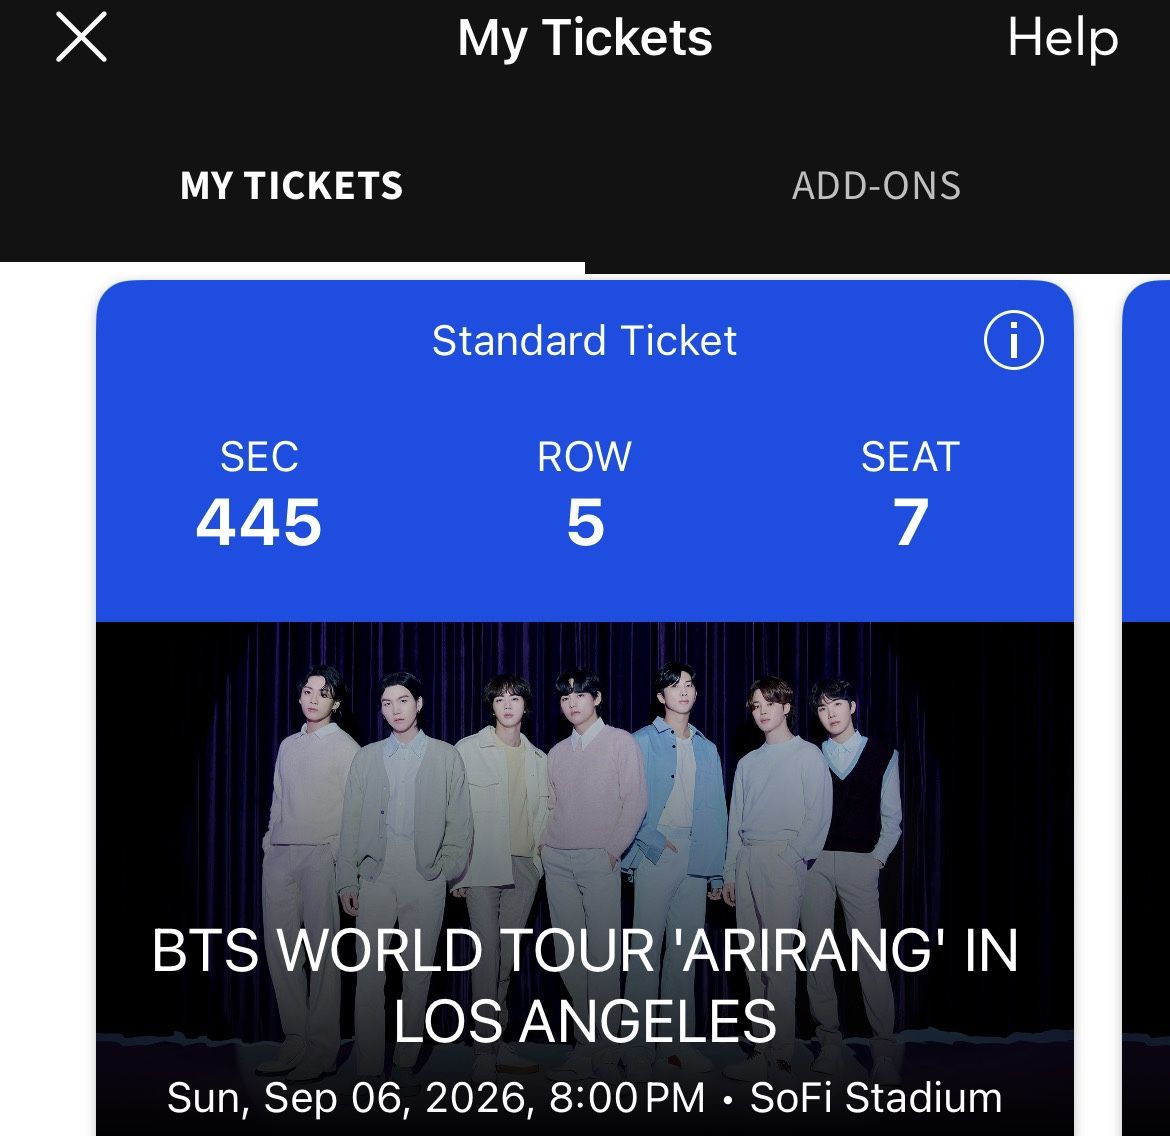Screen dimensions: 1170x1136
Task: Click the SEC label
Action: click(x=259, y=457)
